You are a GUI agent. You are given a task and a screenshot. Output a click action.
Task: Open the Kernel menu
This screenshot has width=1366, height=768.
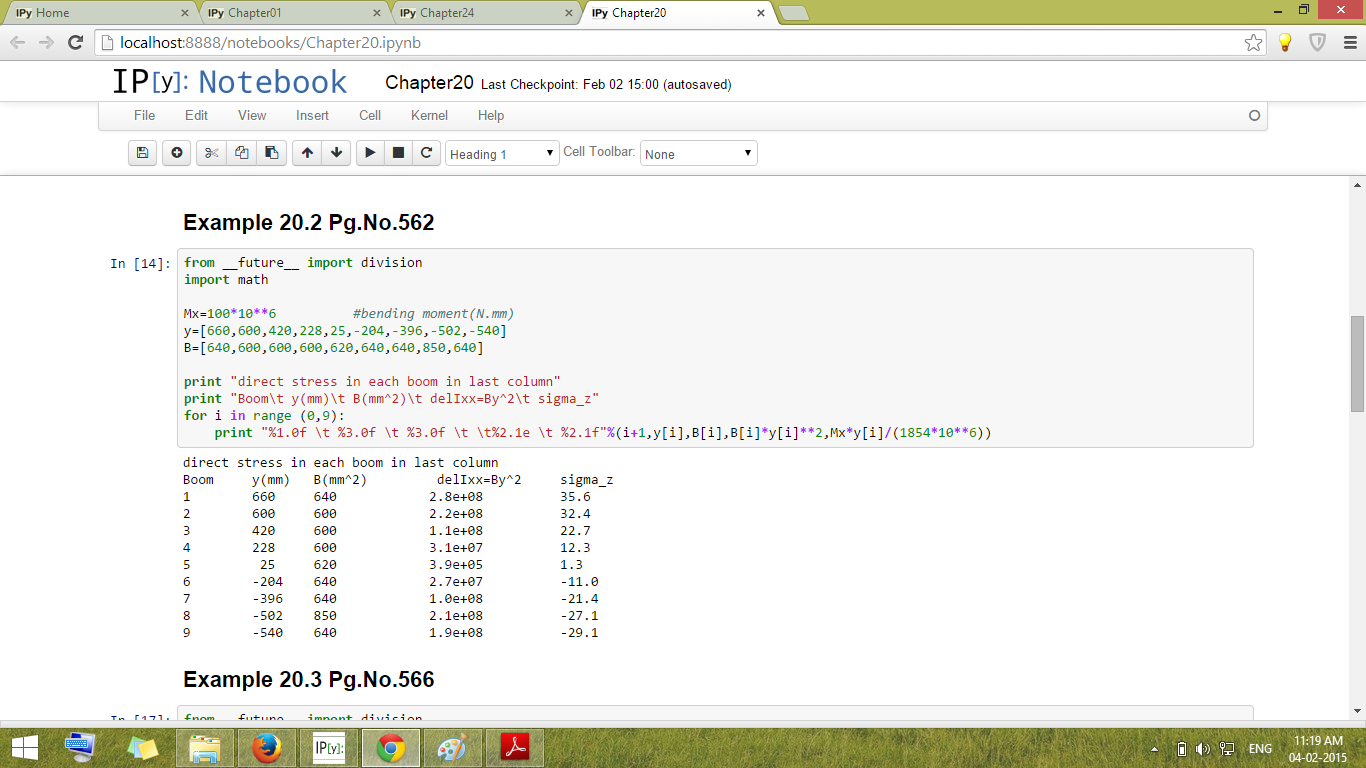pos(429,115)
